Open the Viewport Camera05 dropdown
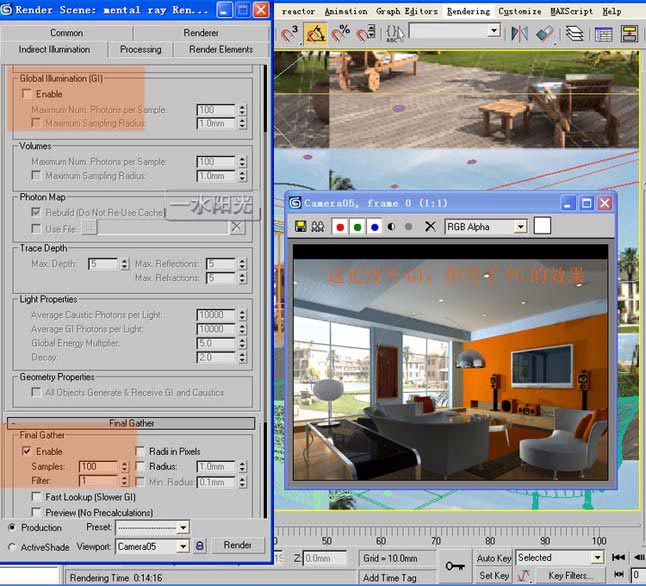 [x=183, y=546]
